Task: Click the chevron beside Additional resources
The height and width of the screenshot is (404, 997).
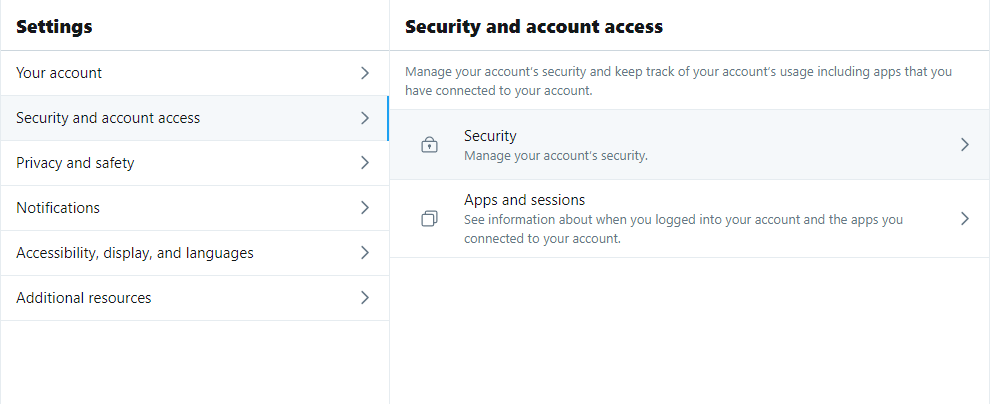Action: (364, 298)
